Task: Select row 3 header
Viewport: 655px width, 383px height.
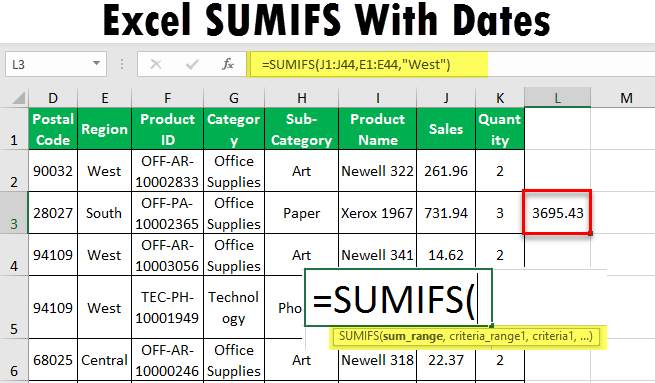Action: [14, 213]
